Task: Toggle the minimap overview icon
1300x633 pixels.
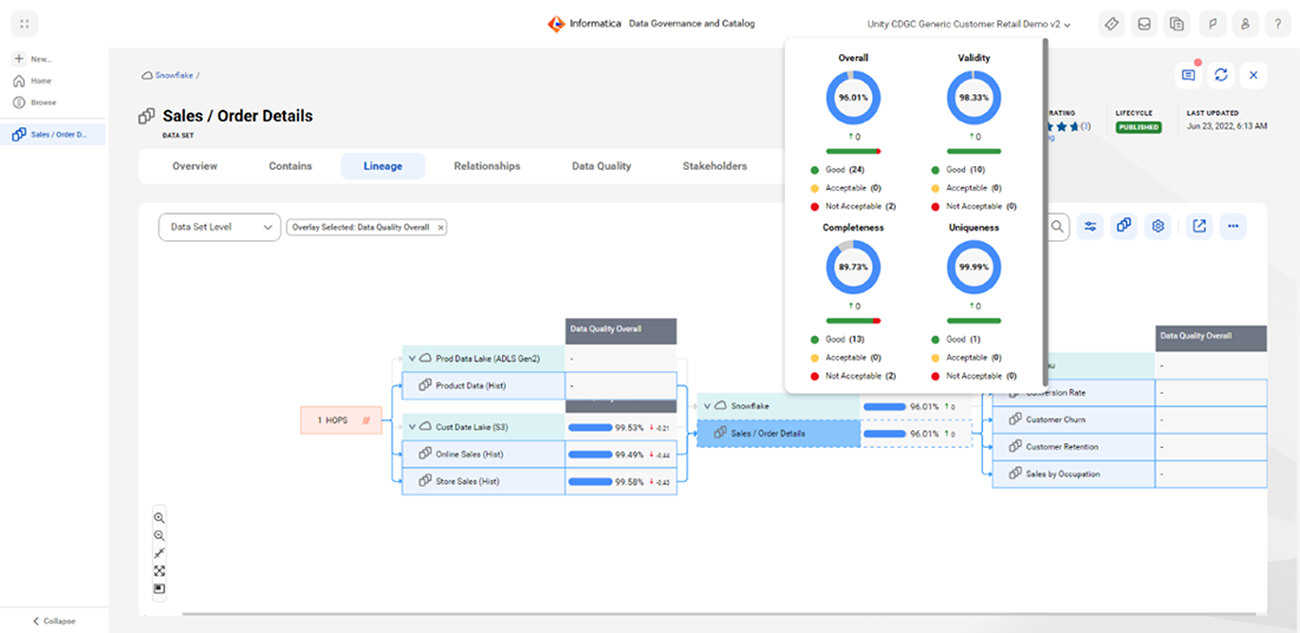Action: (x=159, y=589)
